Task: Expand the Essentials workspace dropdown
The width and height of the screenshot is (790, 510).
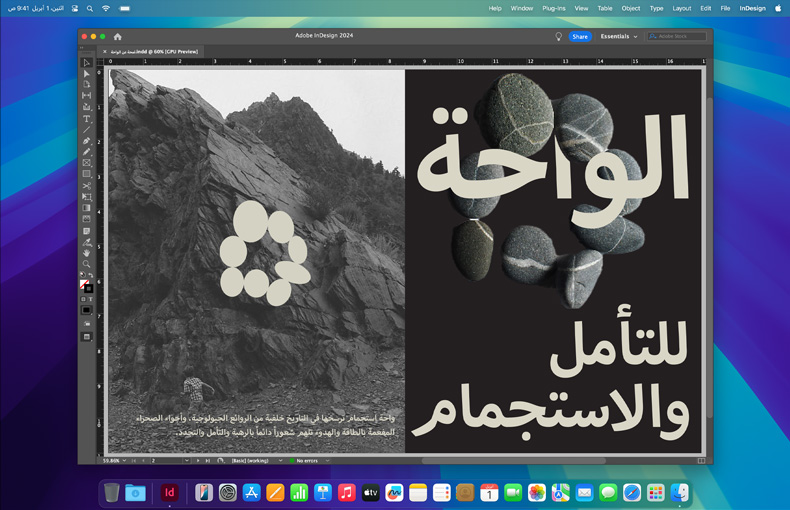Action: pos(618,36)
